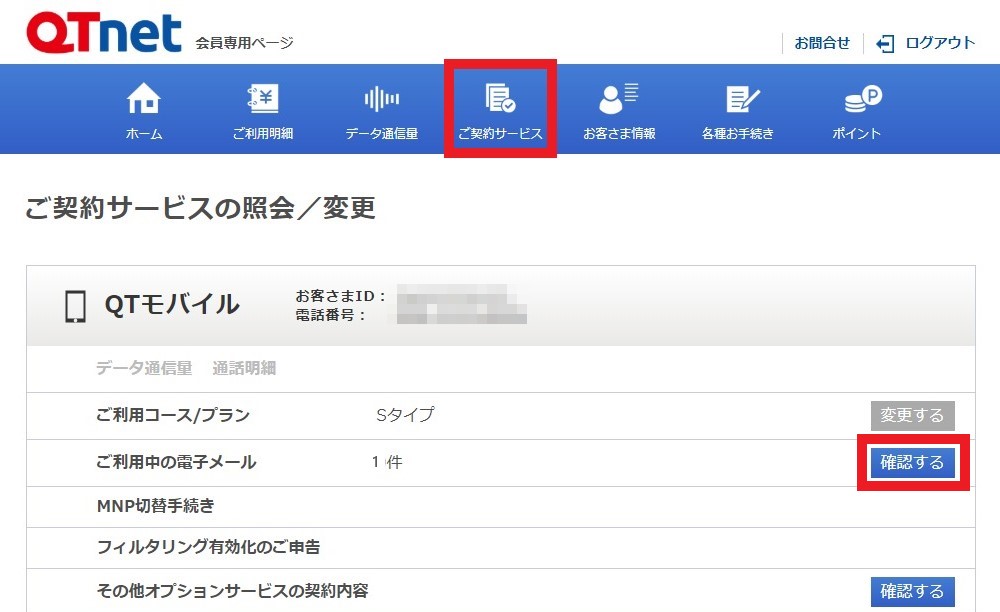Open the 通話明細 link
Image resolution: width=1000 pixels, height=612 pixels.
click(x=244, y=368)
